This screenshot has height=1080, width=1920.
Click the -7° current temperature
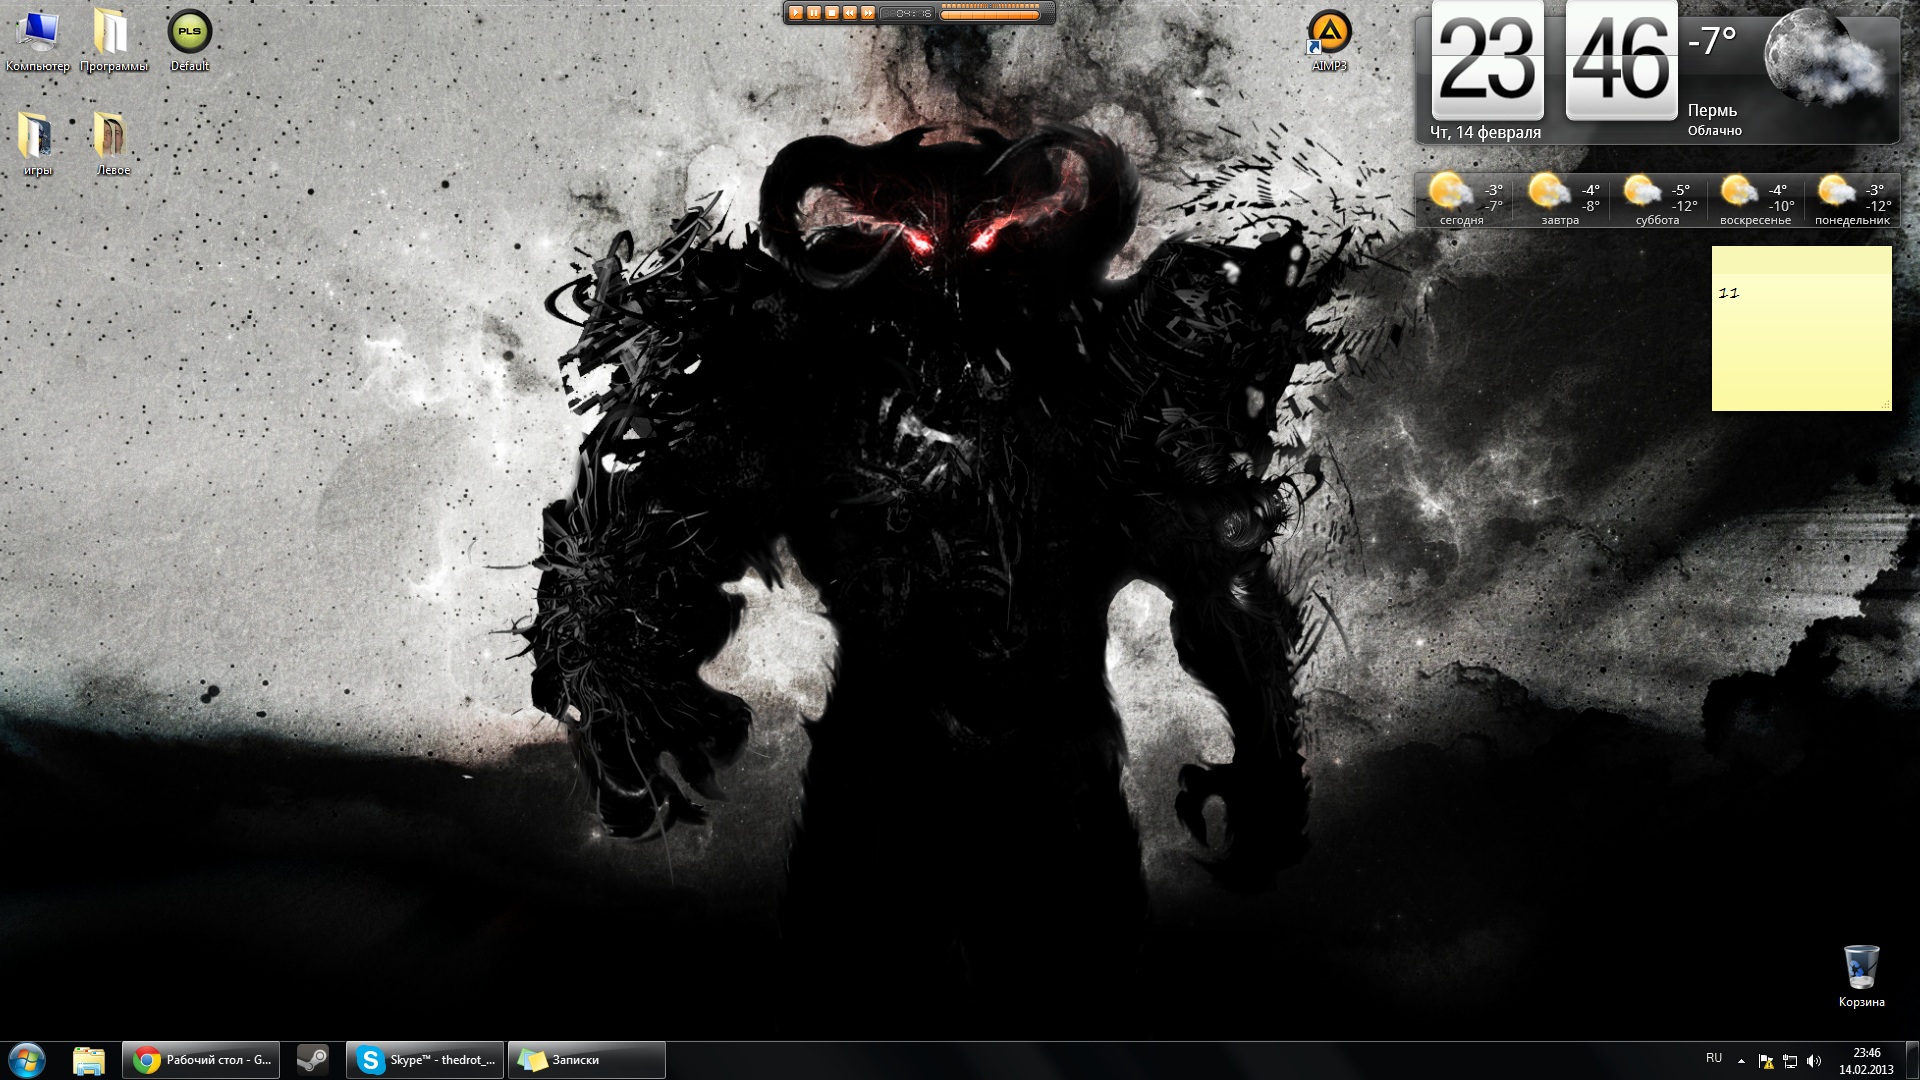[1712, 41]
